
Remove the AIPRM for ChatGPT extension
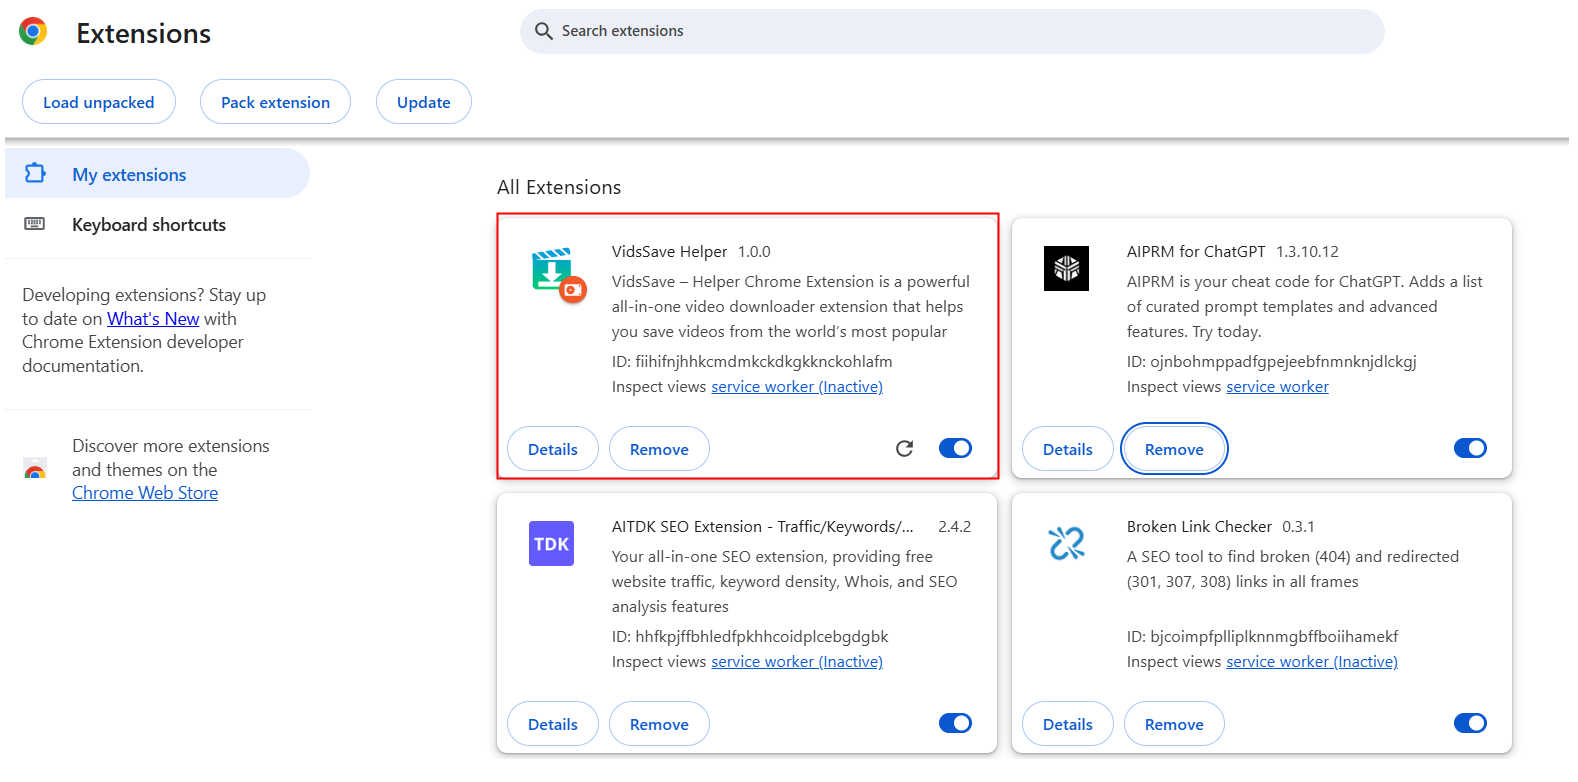1174,449
